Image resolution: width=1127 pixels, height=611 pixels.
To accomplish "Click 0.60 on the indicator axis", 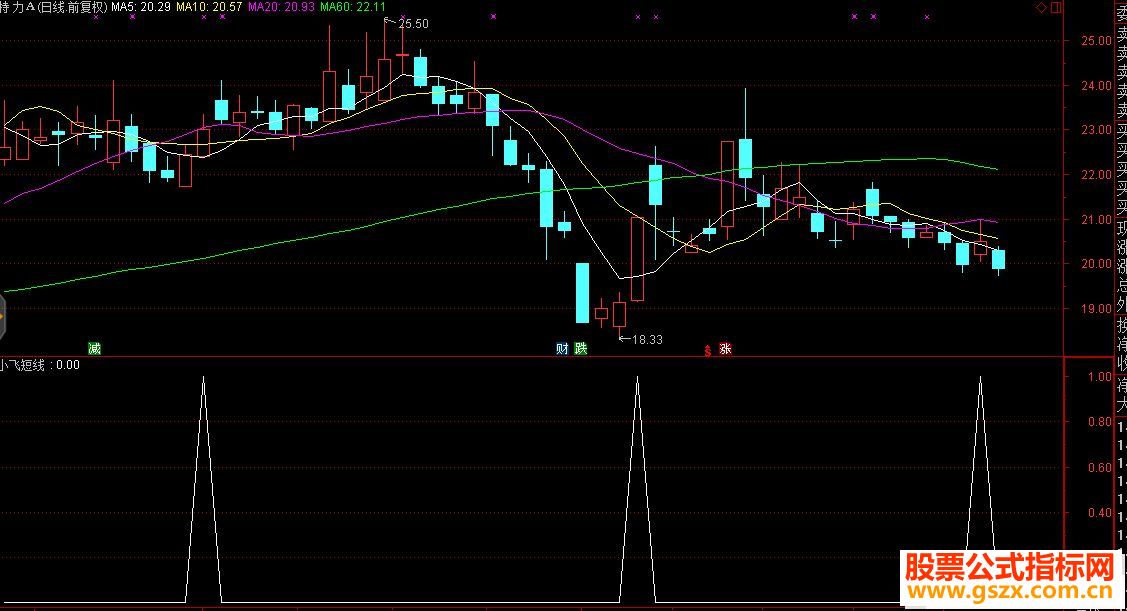I will click(x=1100, y=468).
